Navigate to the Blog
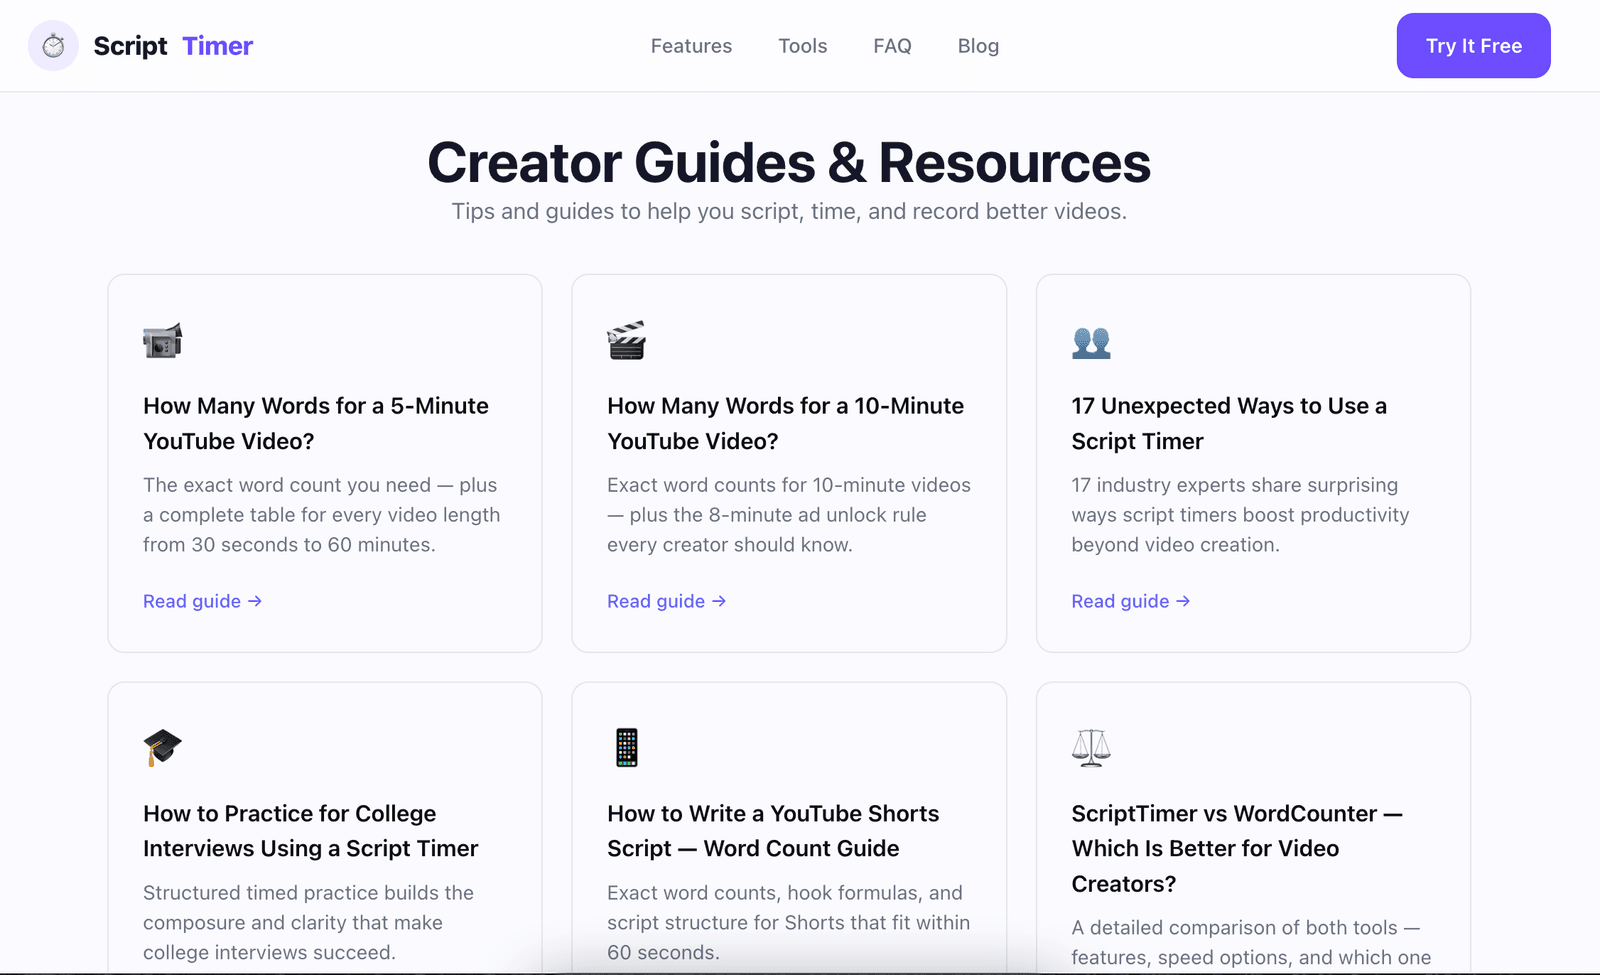Image resolution: width=1600 pixels, height=975 pixels. pos(978,46)
